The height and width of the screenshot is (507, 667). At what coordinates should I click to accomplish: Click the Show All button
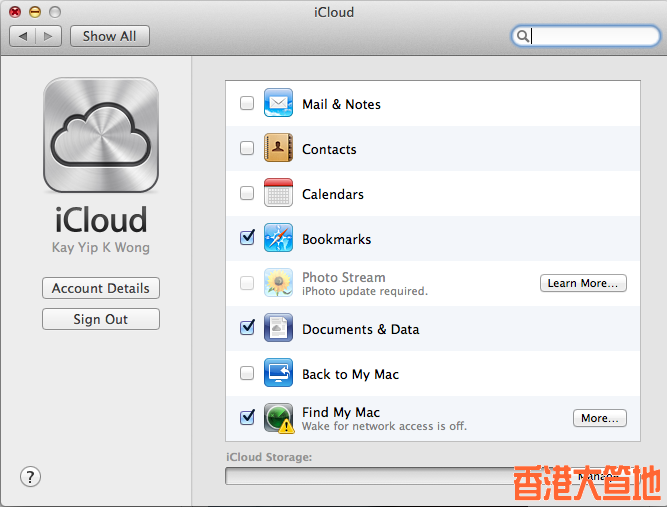click(110, 36)
